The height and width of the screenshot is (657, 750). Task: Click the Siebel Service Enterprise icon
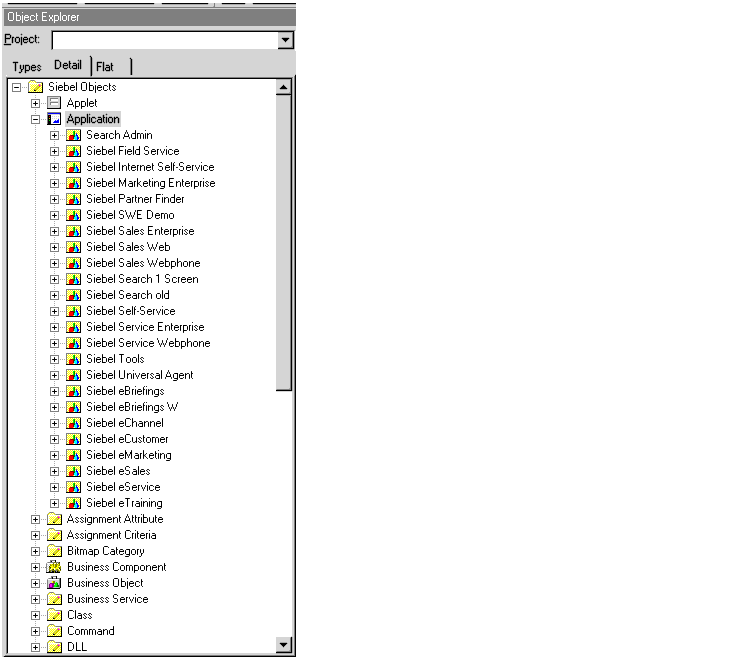point(73,327)
